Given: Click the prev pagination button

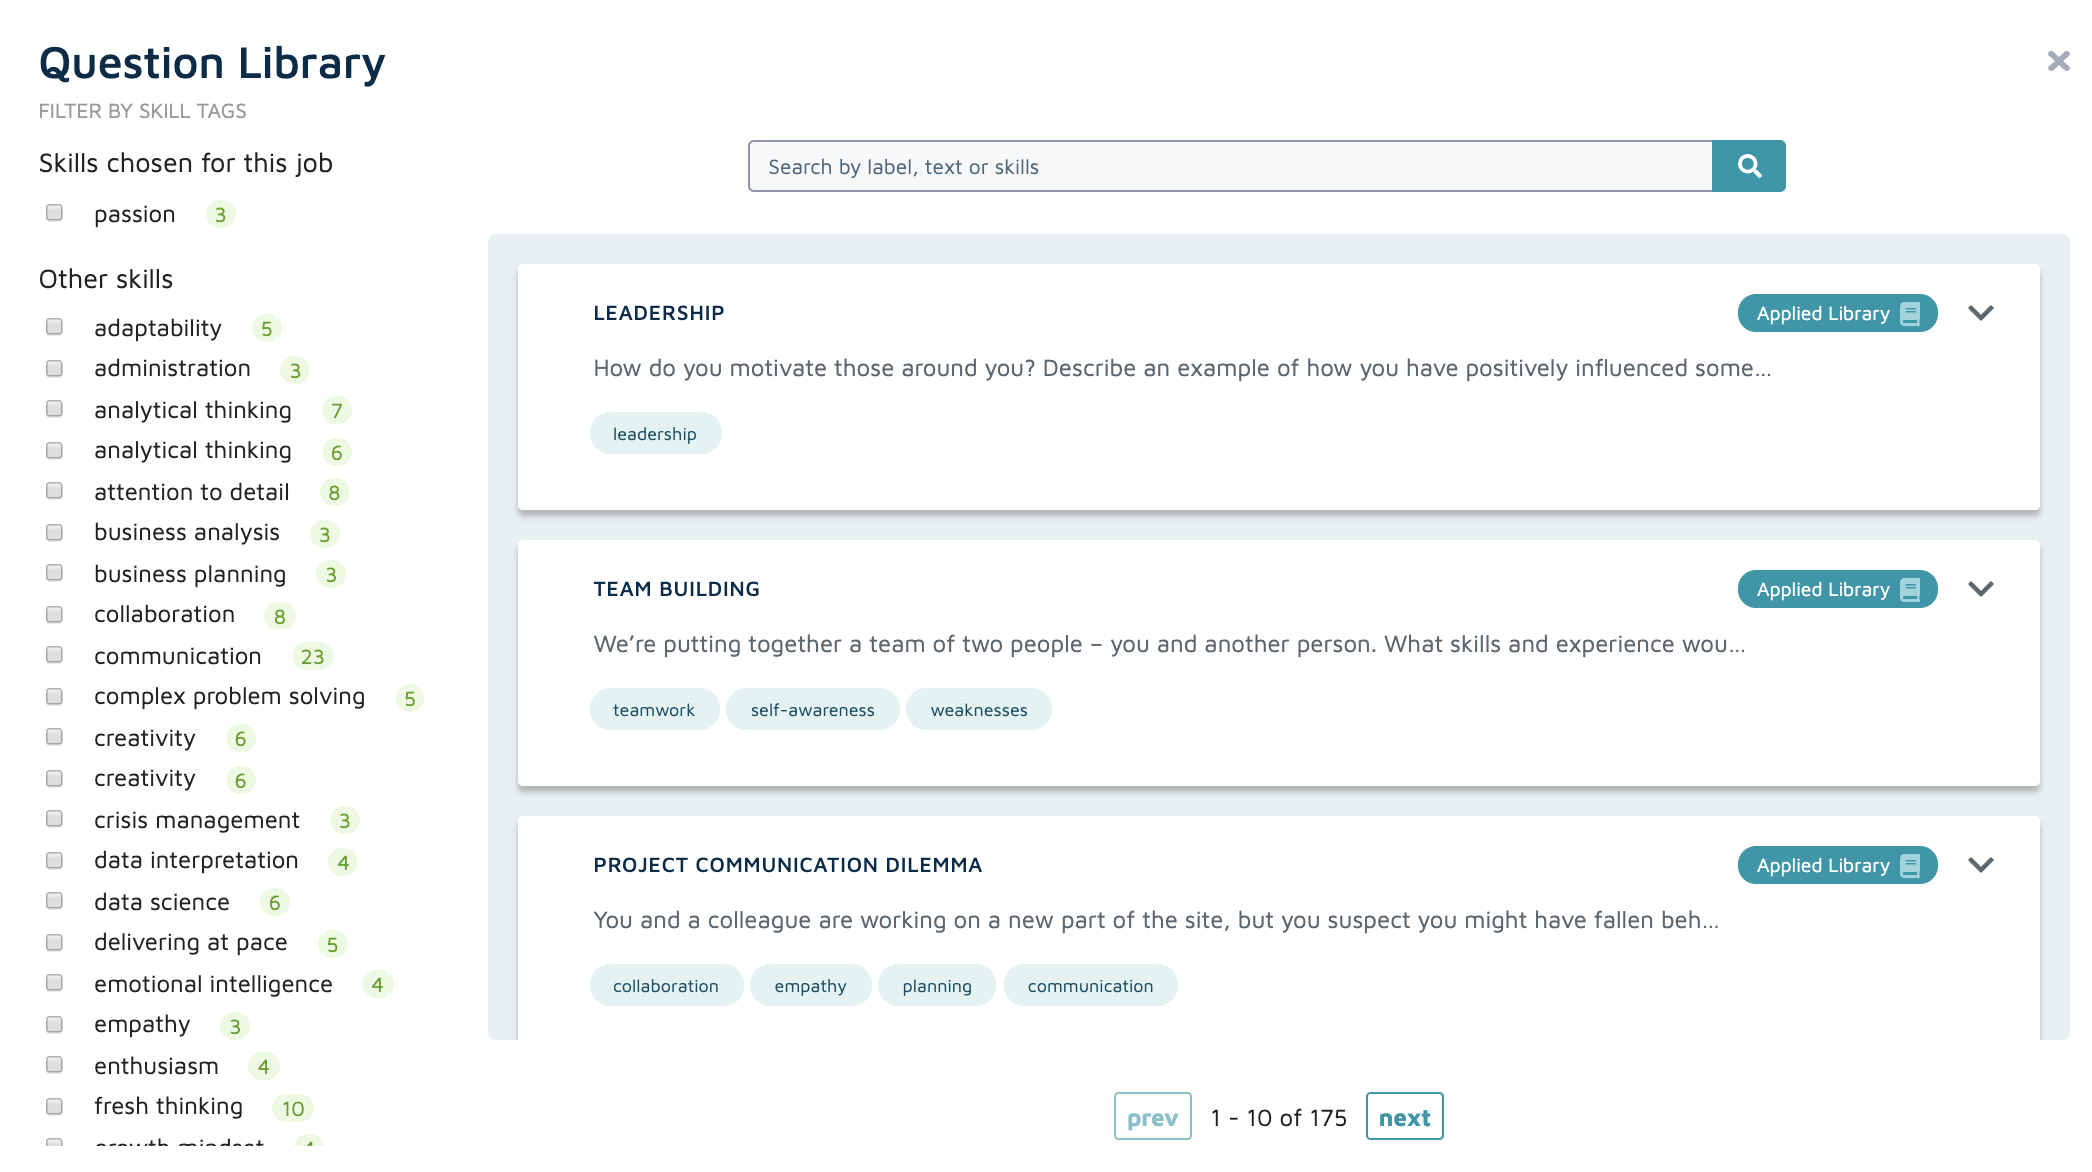Looking at the screenshot, I should click(1152, 1117).
